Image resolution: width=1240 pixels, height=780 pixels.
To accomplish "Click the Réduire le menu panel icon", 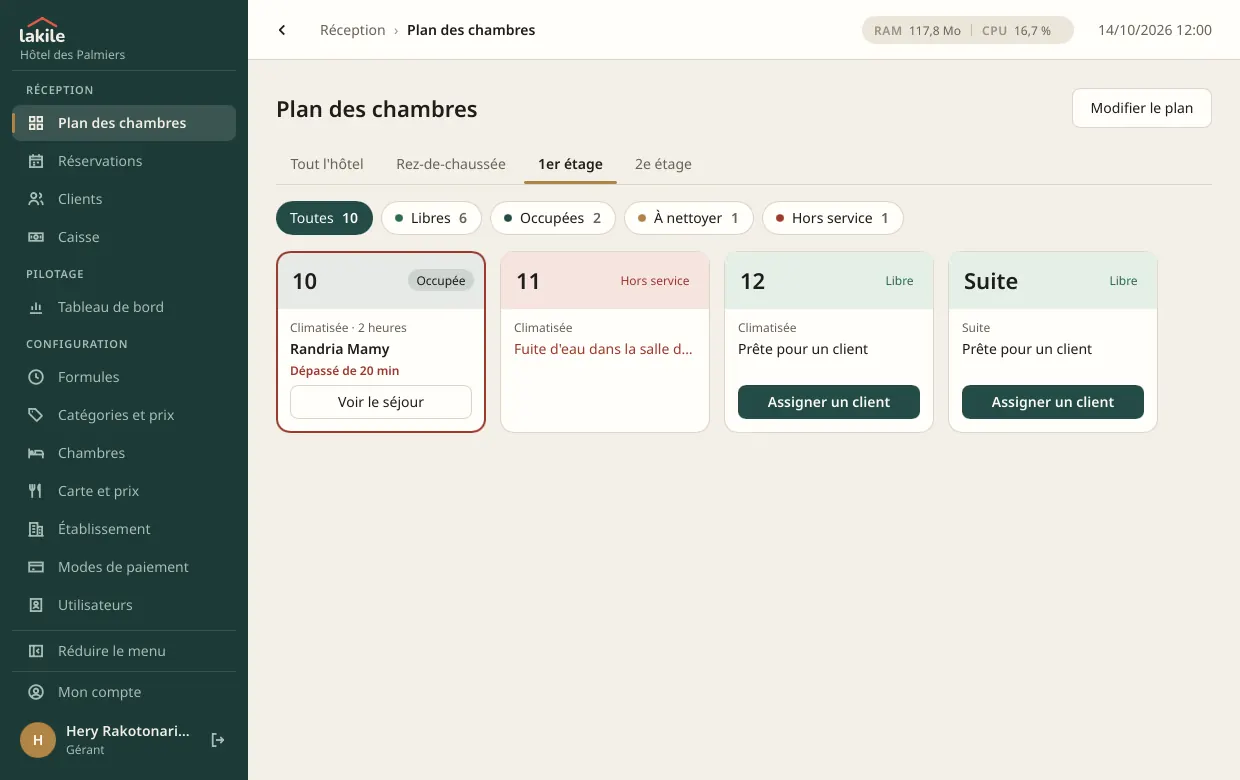I will point(36,651).
